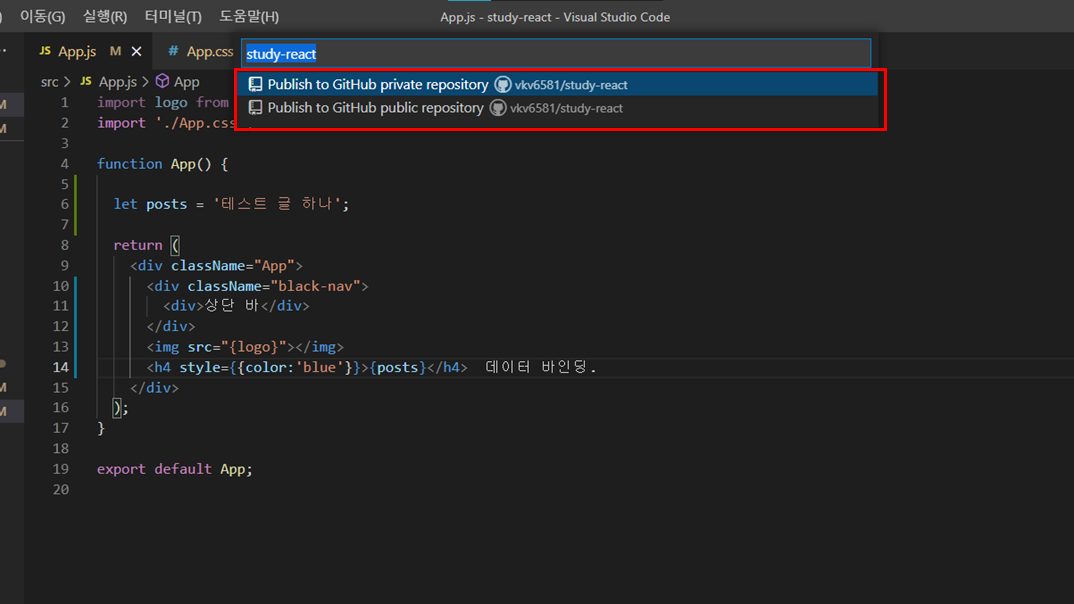
Task: Click GitHub logo beside private option's vkv6581/study-react
Action: 503,84
